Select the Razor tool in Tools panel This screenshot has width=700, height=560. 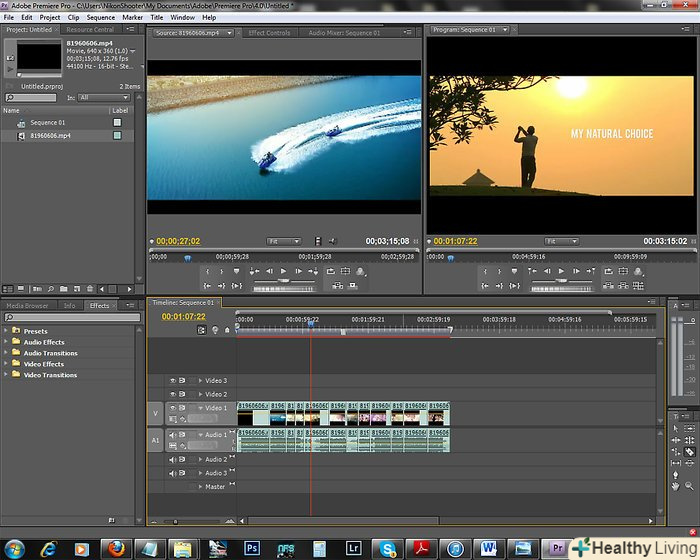point(690,452)
